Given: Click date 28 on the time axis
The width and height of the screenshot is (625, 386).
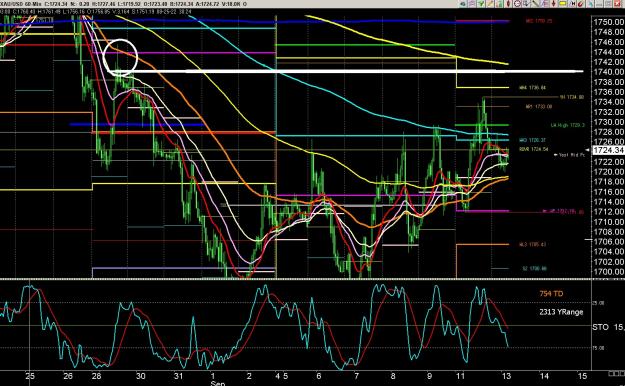Looking at the screenshot, I should tap(96, 376).
